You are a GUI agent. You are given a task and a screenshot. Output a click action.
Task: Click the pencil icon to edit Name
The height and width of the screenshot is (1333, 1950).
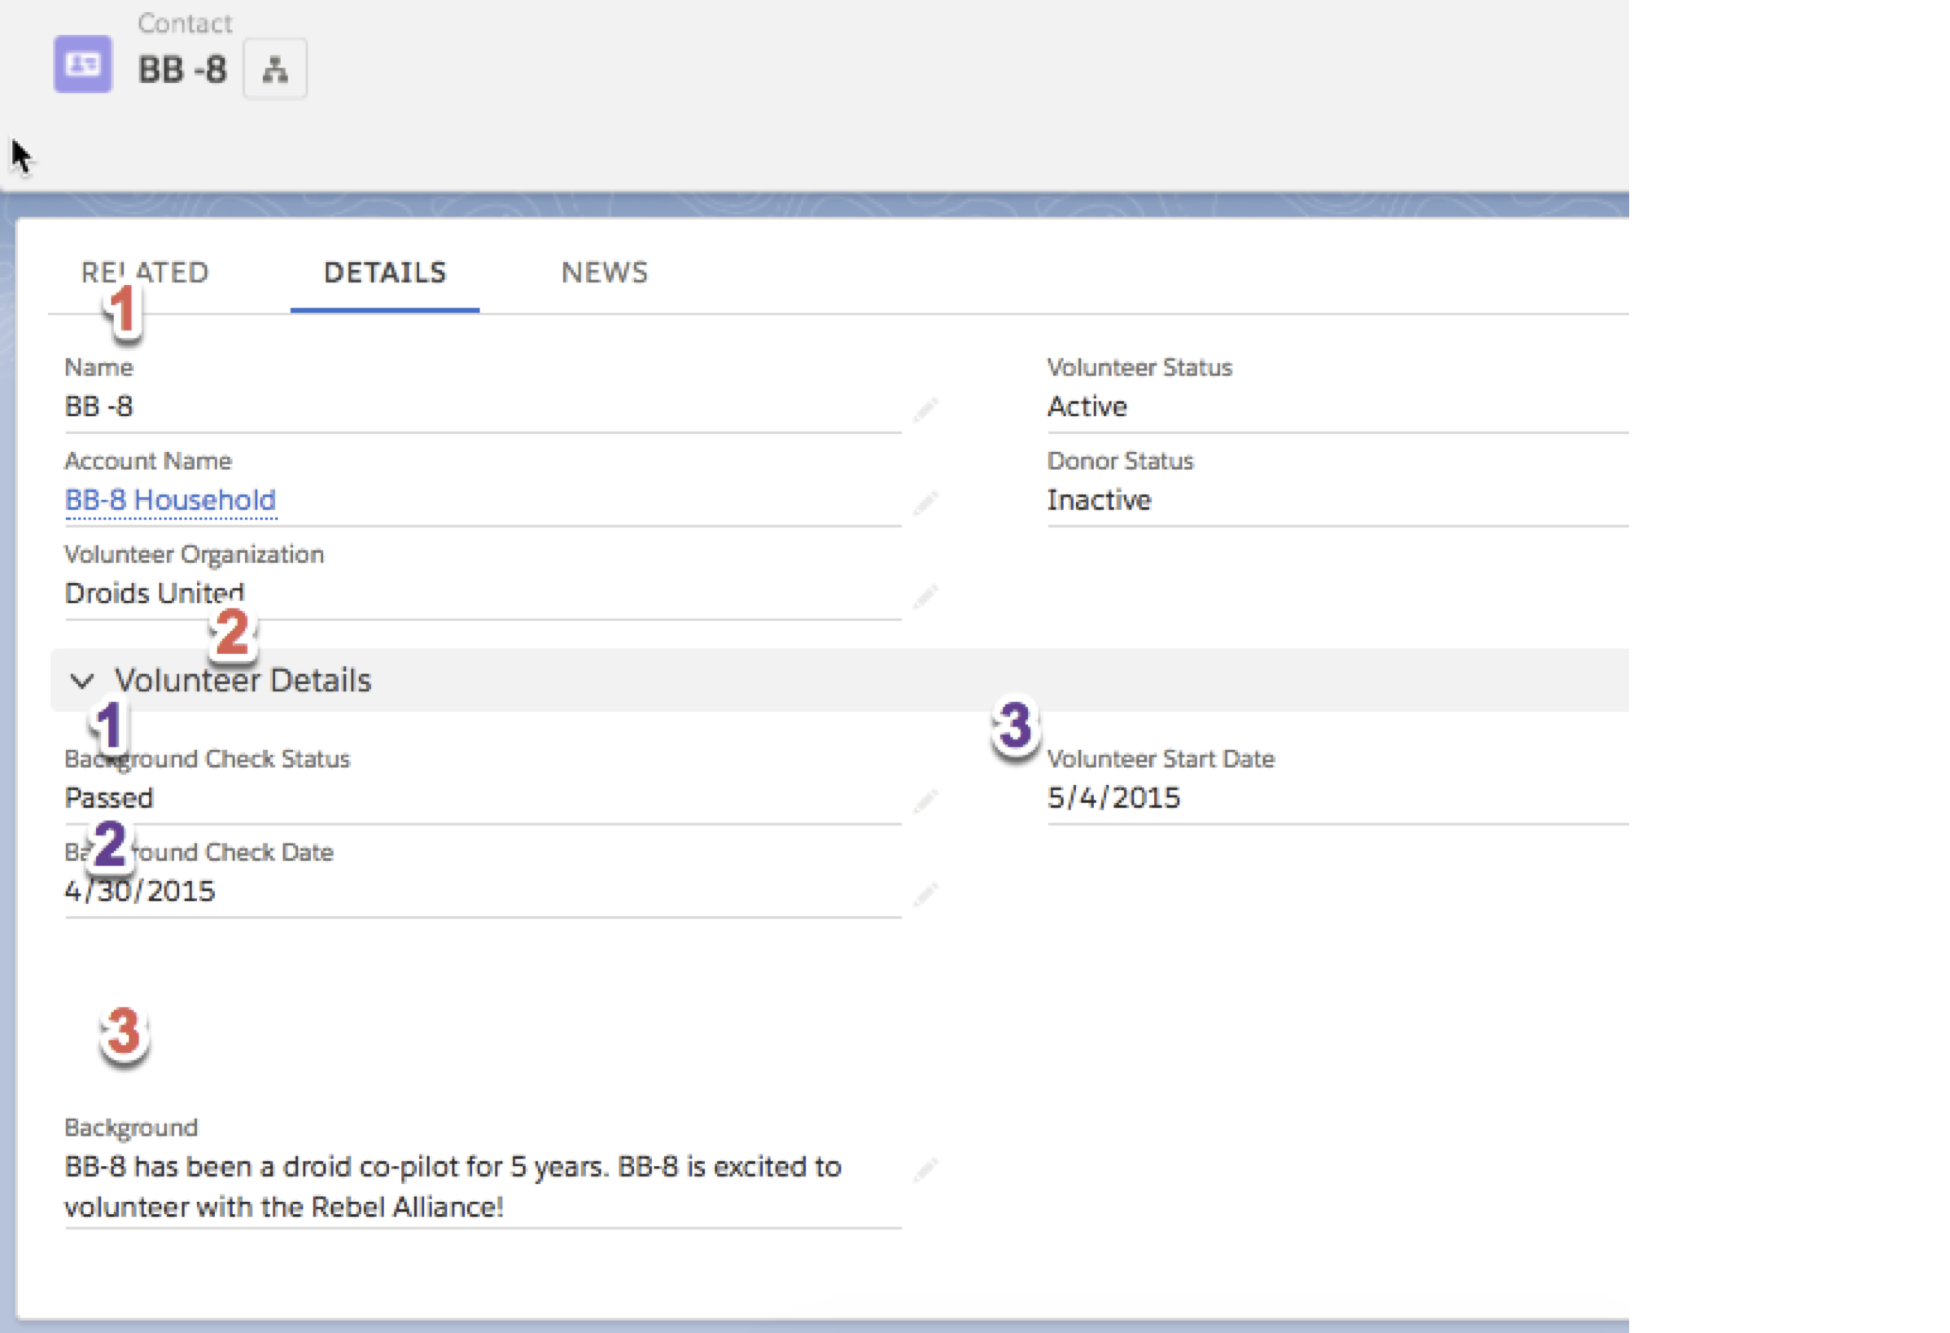click(x=925, y=408)
